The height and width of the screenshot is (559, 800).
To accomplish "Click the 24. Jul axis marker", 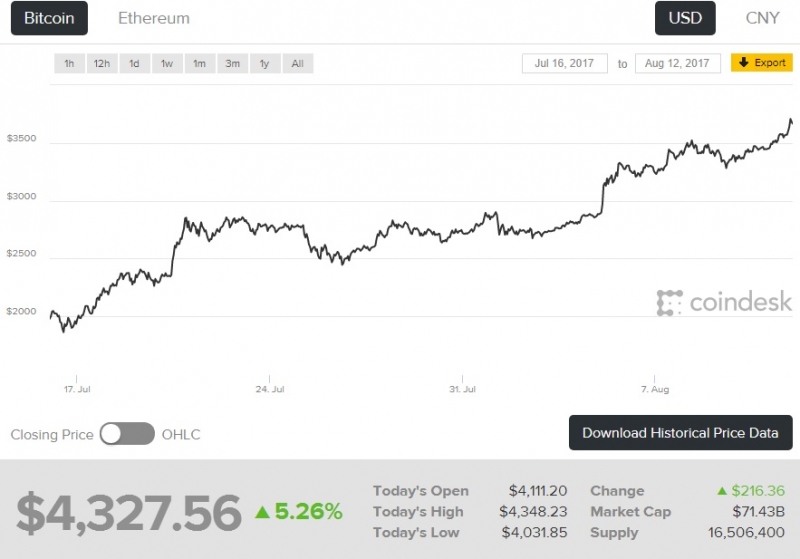I will coord(270,389).
